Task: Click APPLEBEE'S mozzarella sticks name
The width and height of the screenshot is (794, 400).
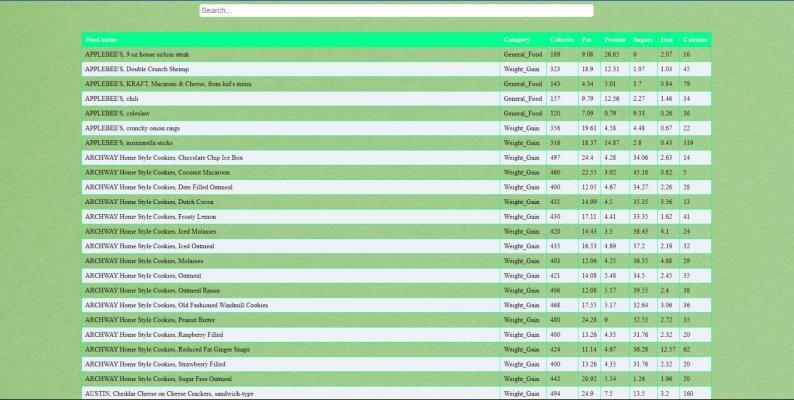Action: pos(129,143)
